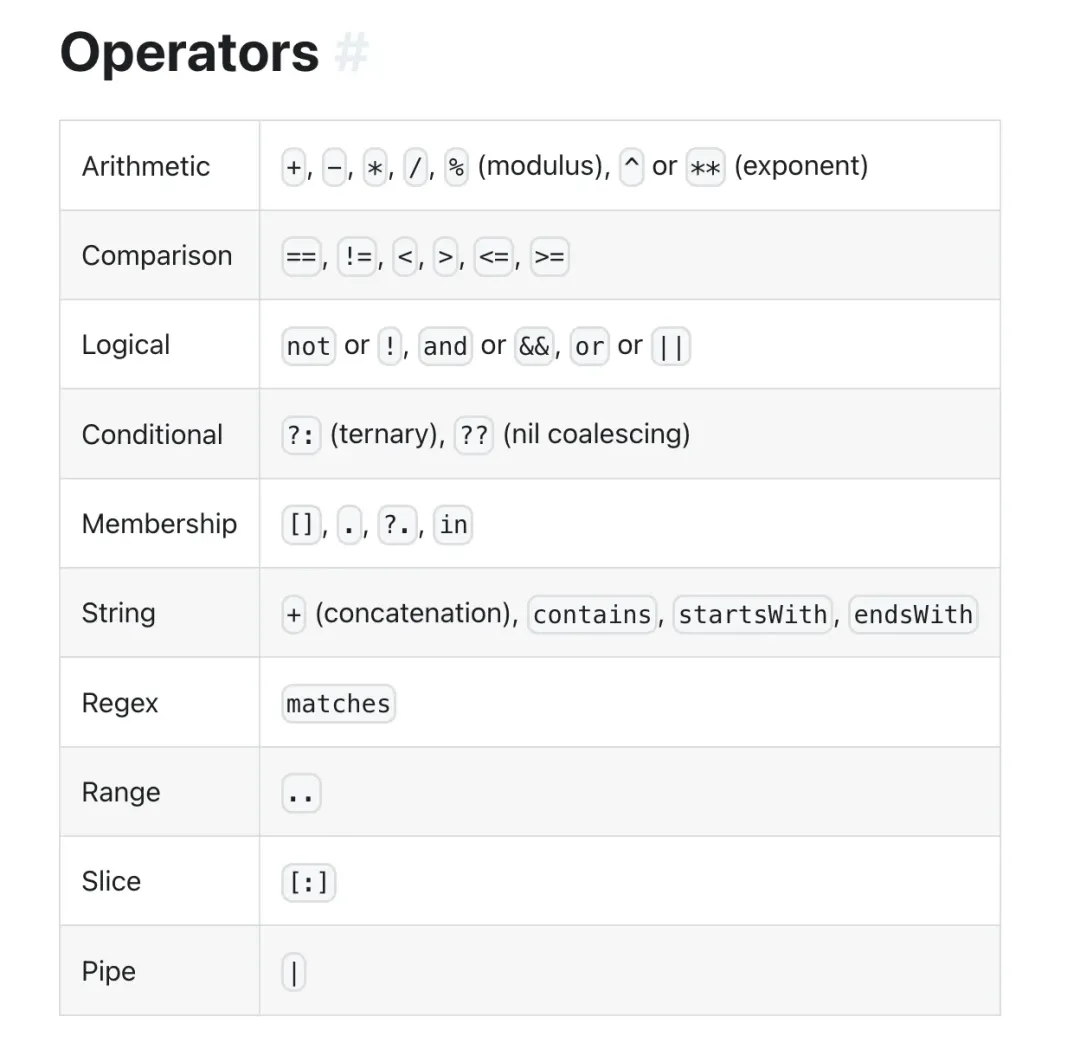Click the not-equal operator code
Image resolution: width=1080 pixels, height=1049 pixels.
click(356, 257)
